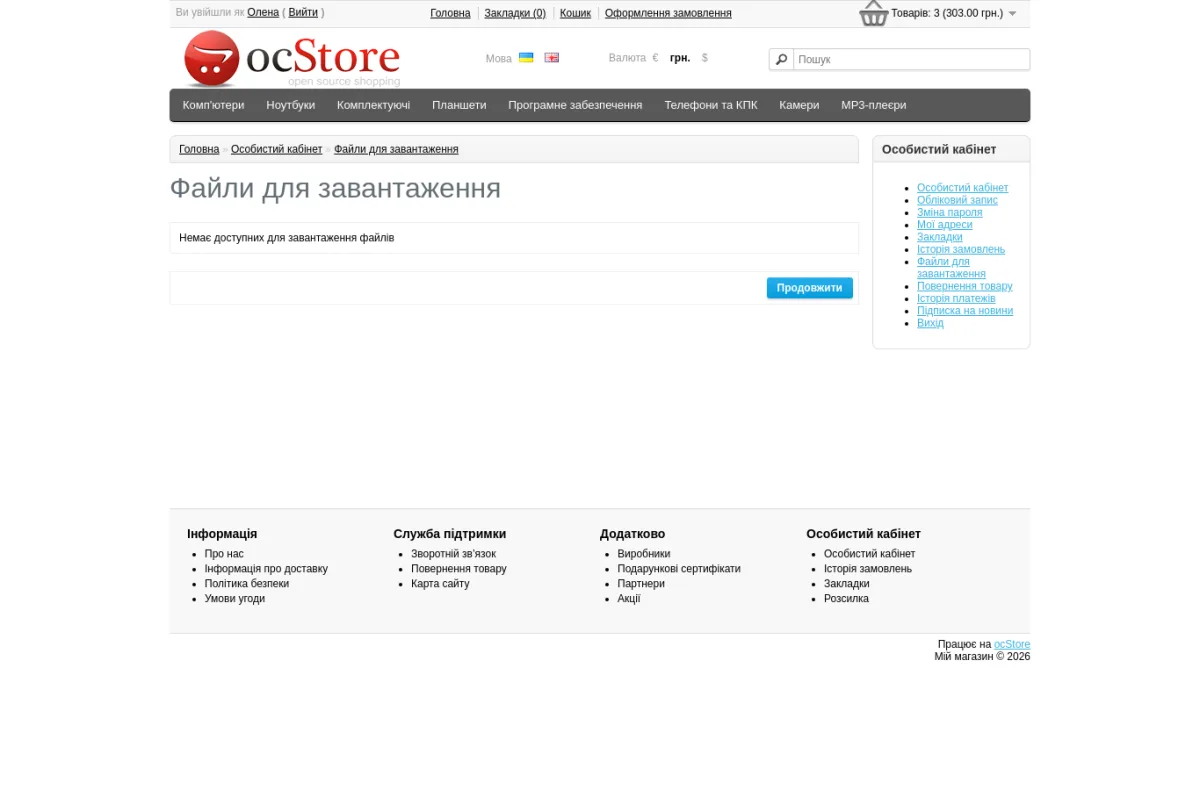The width and height of the screenshot is (1200, 790).
Task: Open Обліковий запис in the sidebar
Action: coord(957,200)
